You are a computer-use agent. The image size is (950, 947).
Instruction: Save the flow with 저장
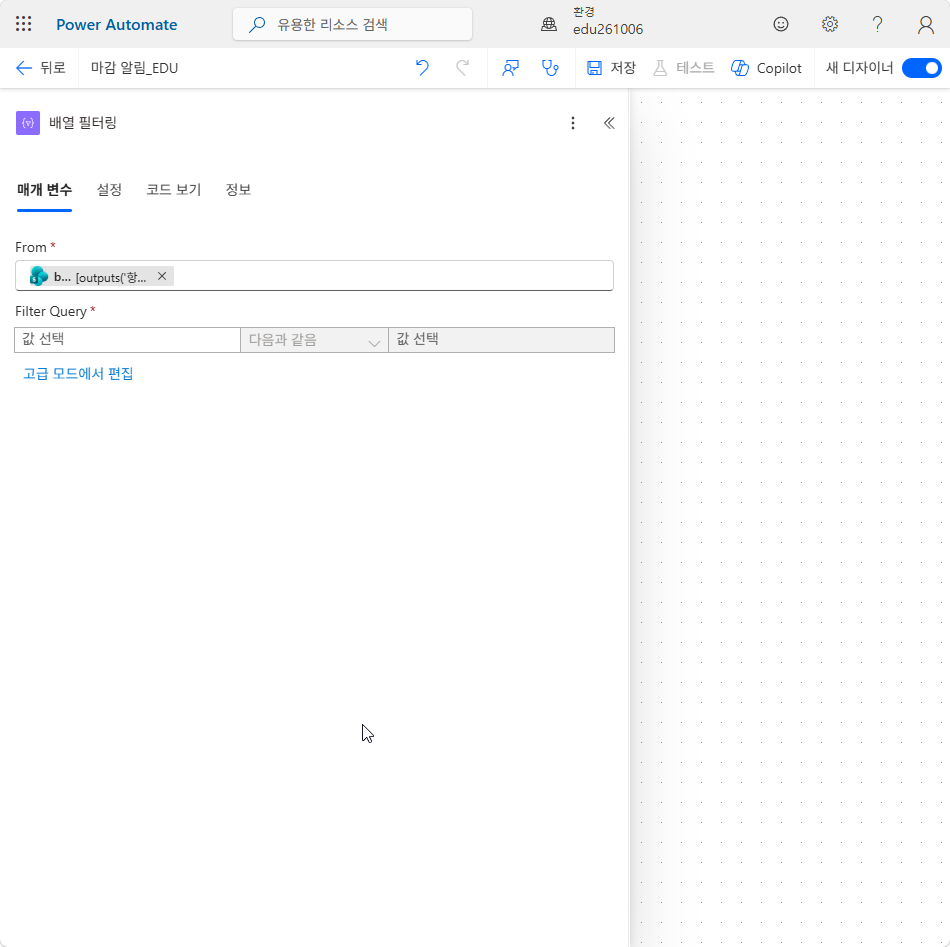click(611, 68)
